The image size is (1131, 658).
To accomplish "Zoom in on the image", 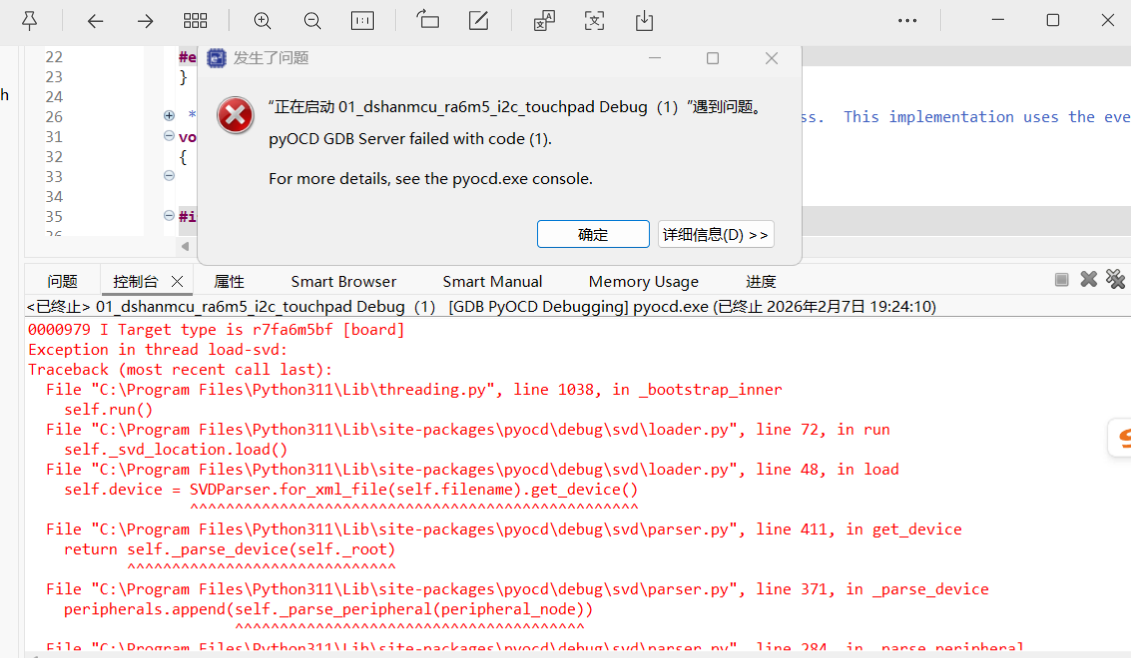I will [x=262, y=21].
